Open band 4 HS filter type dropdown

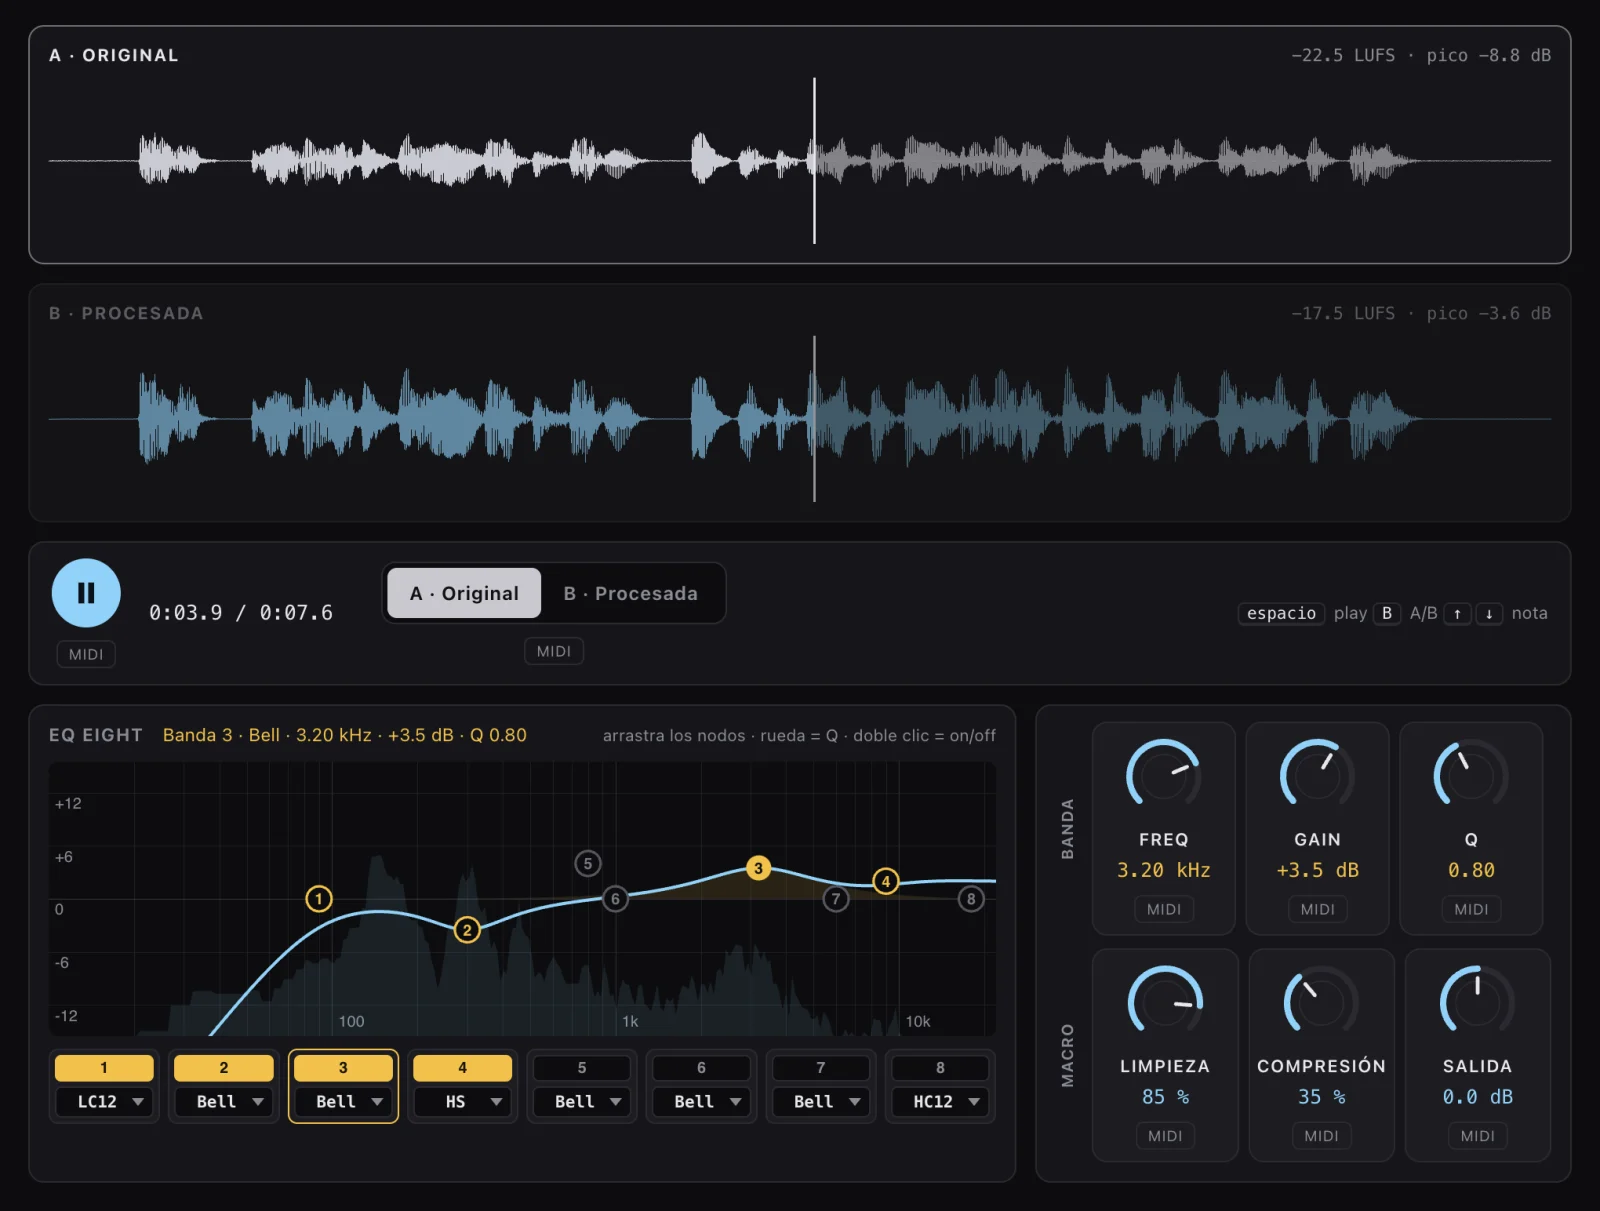pyautogui.click(x=462, y=1102)
